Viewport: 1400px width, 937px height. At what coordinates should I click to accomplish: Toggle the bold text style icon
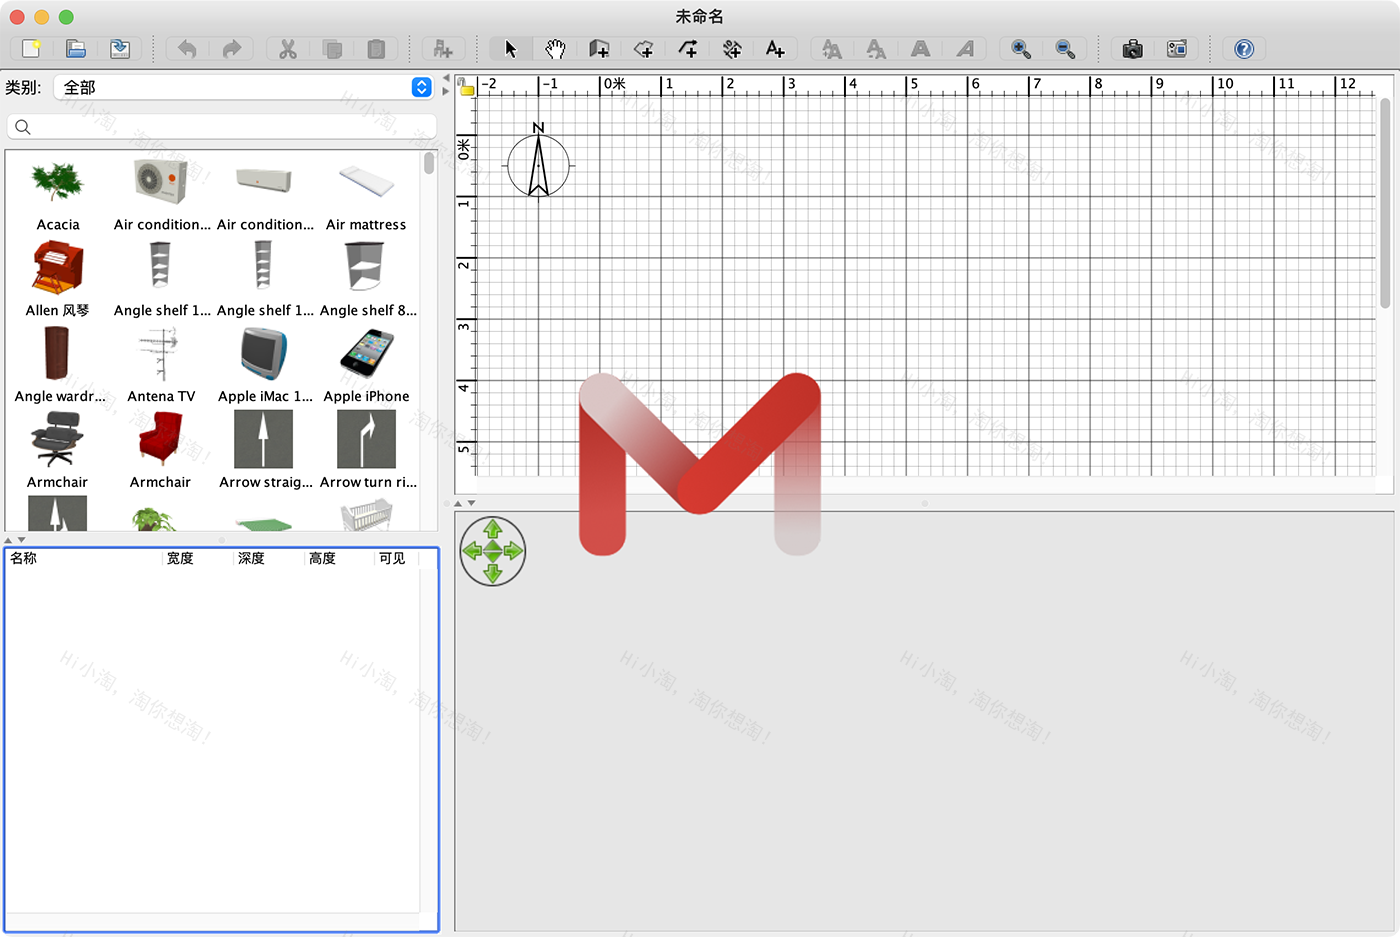point(921,49)
